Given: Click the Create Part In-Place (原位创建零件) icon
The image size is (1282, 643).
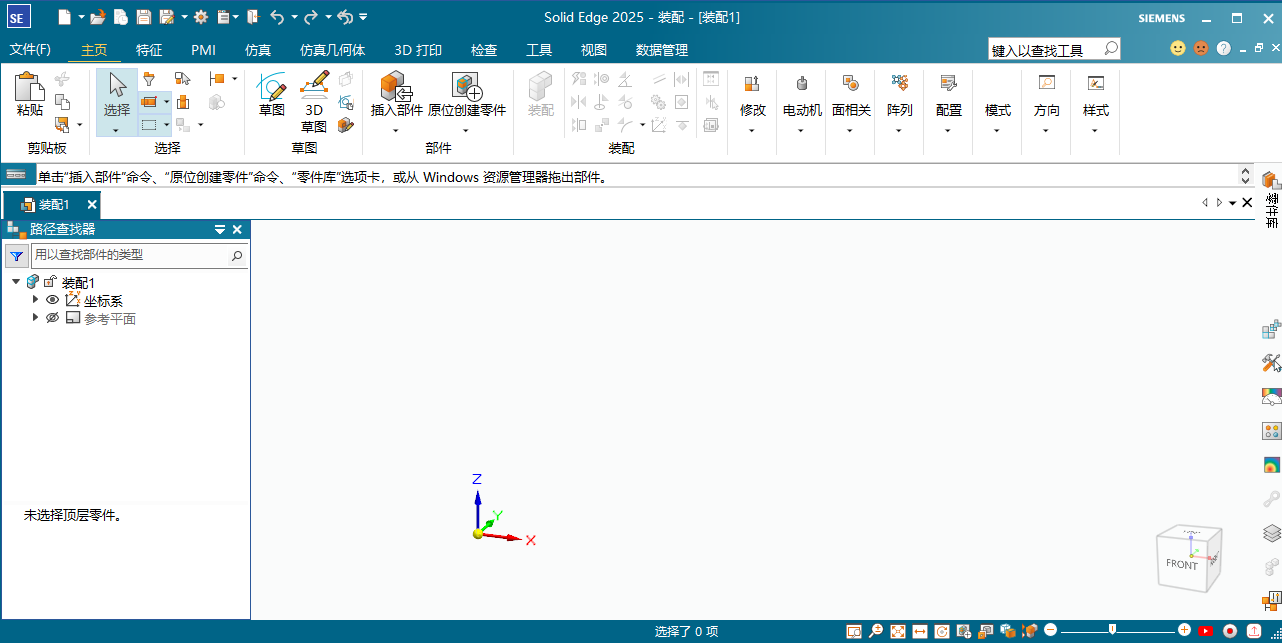Looking at the screenshot, I should pyautogui.click(x=467, y=86).
